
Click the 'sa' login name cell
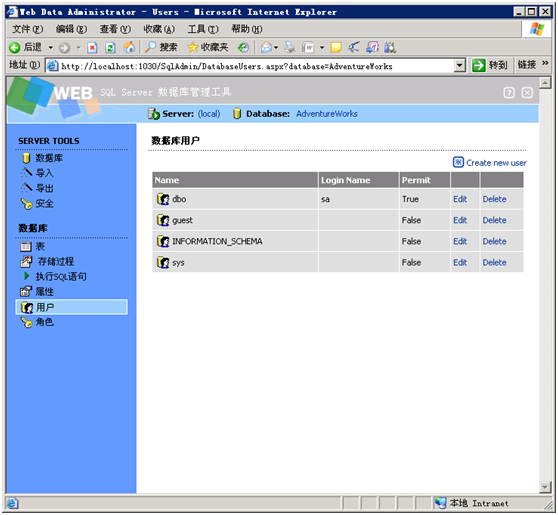pyautogui.click(x=358, y=199)
